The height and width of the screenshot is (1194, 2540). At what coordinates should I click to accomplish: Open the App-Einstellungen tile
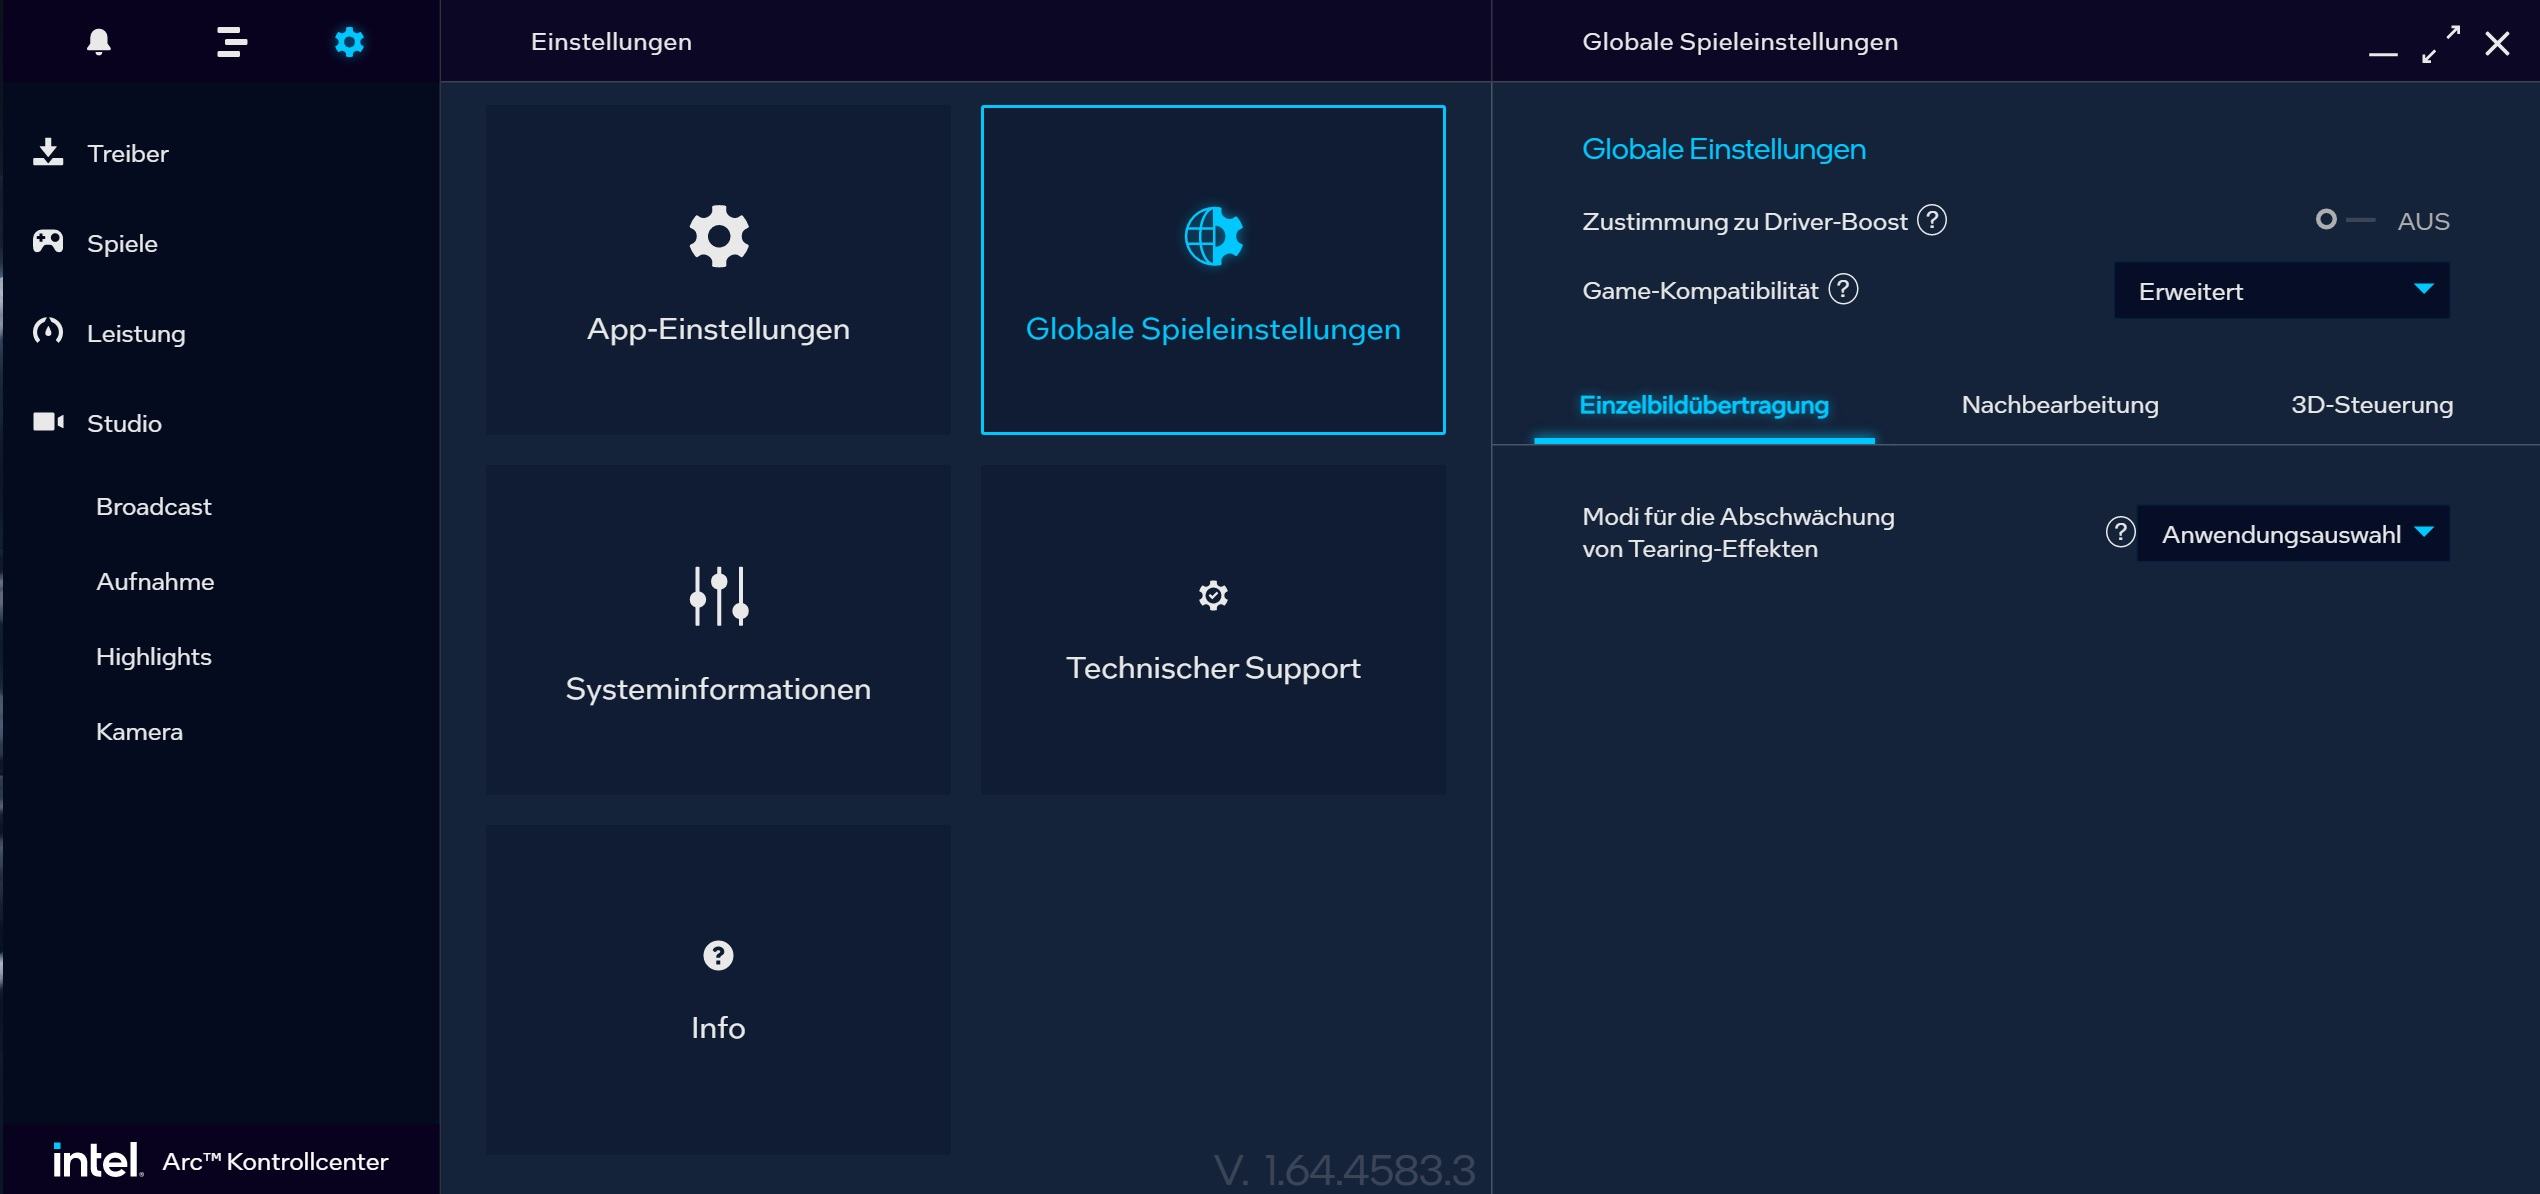pyautogui.click(x=718, y=270)
